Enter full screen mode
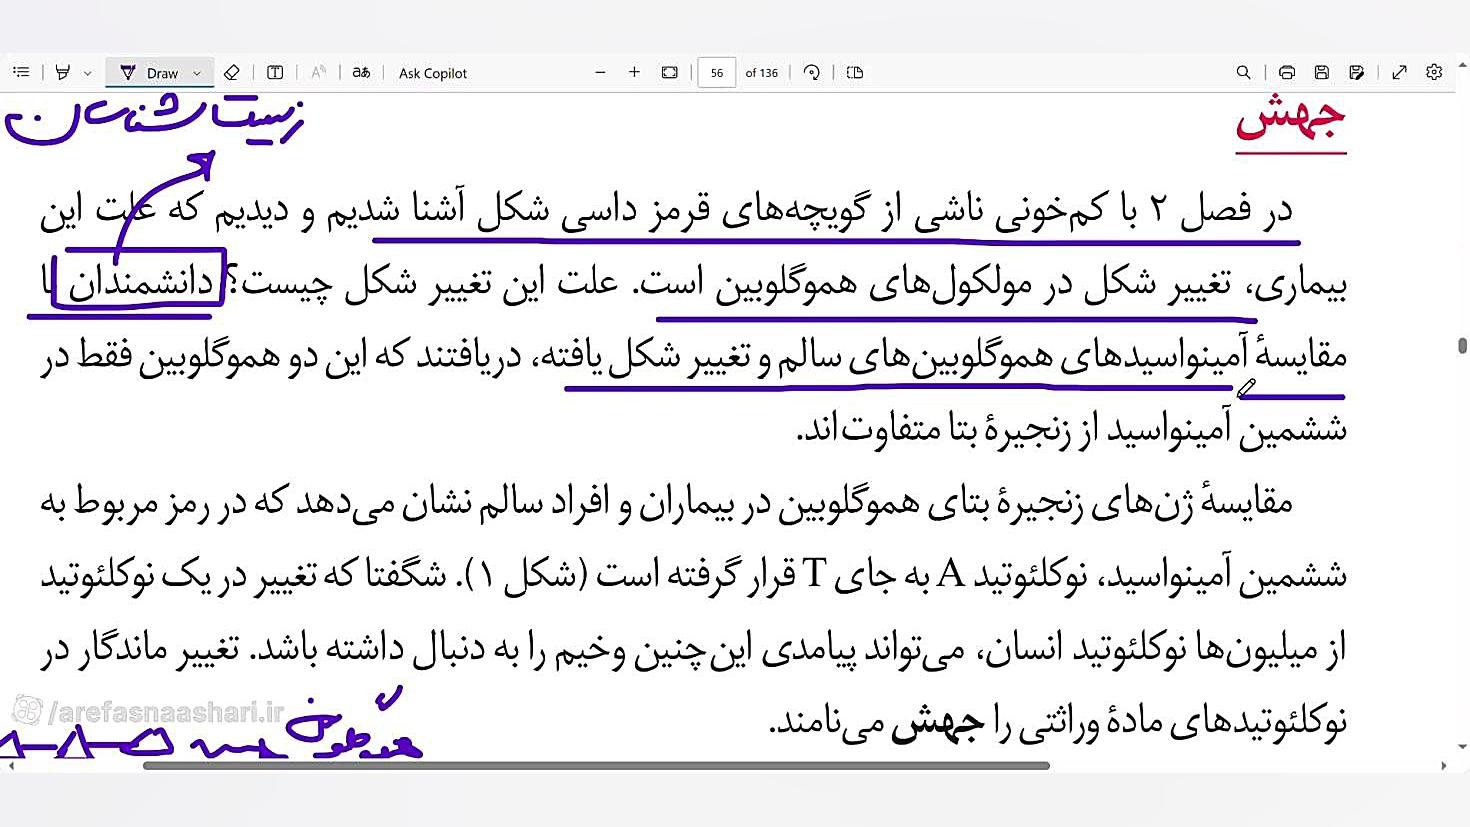The height and width of the screenshot is (827, 1470). (1399, 72)
